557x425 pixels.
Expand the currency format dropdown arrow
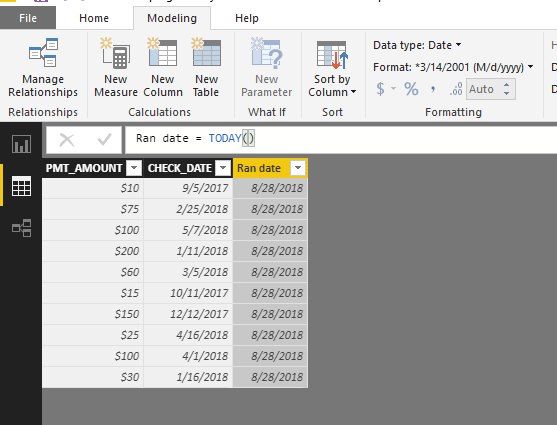[393, 88]
